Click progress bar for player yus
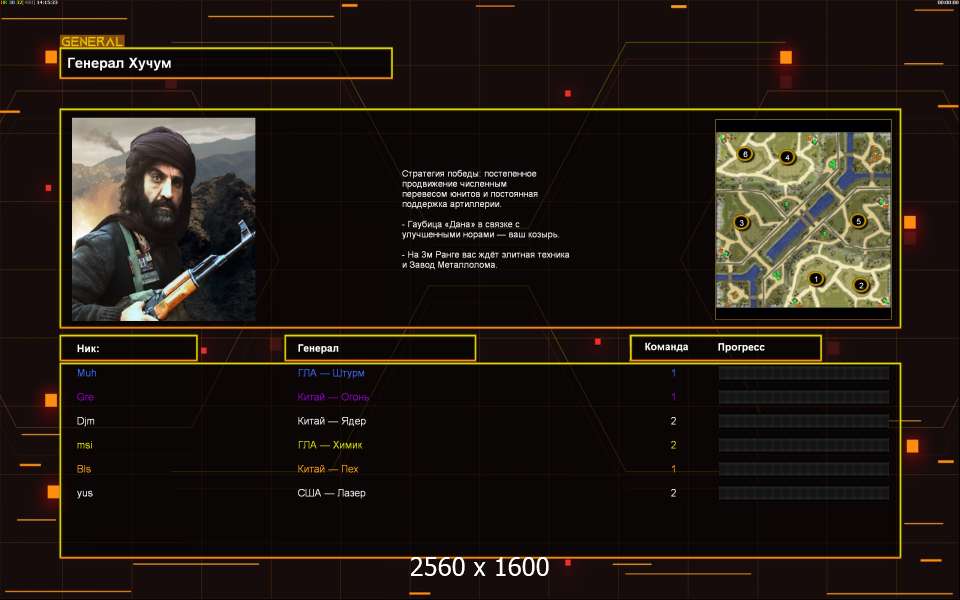The image size is (960, 600). [x=803, y=493]
